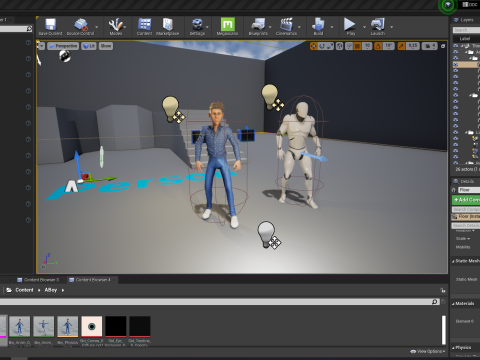
Task: Open the rotation snap angle value
Action: [x=388, y=46]
